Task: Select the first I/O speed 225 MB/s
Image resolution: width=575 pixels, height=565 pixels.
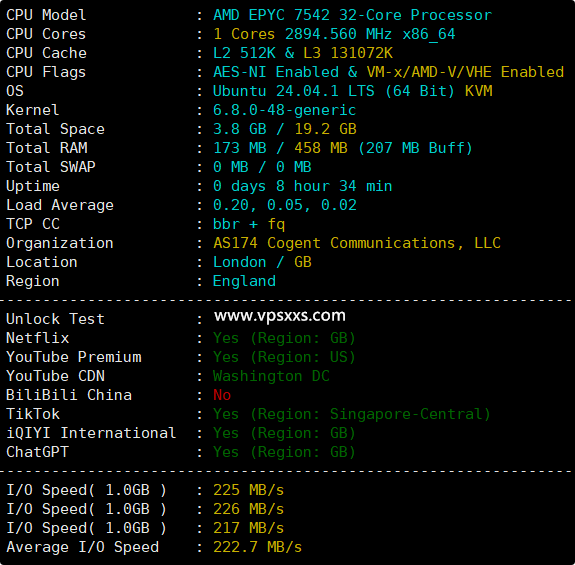Action: [x=249, y=490]
